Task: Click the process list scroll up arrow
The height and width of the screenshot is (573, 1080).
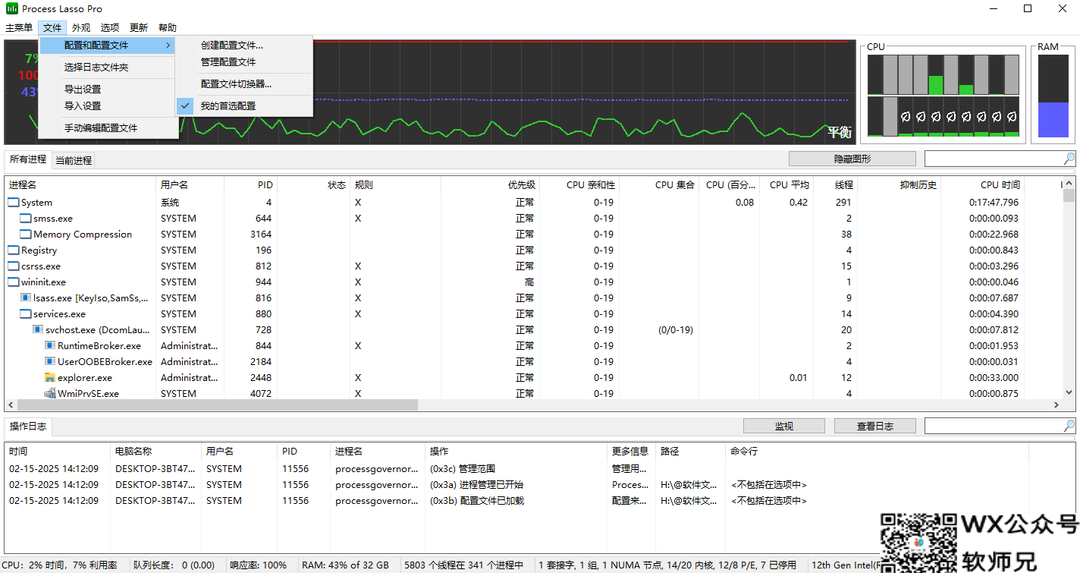Action: [x=1068, y=184]
